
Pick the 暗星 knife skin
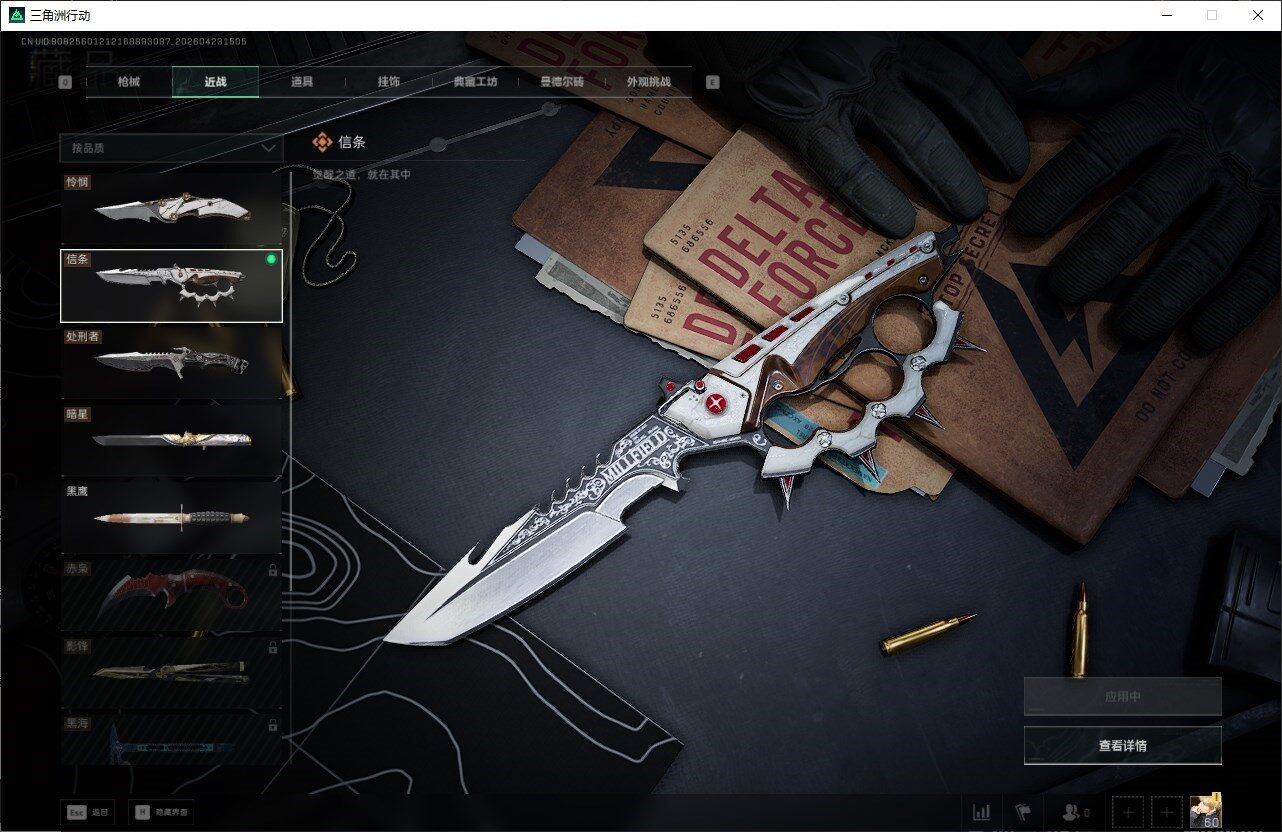[171, 440]
